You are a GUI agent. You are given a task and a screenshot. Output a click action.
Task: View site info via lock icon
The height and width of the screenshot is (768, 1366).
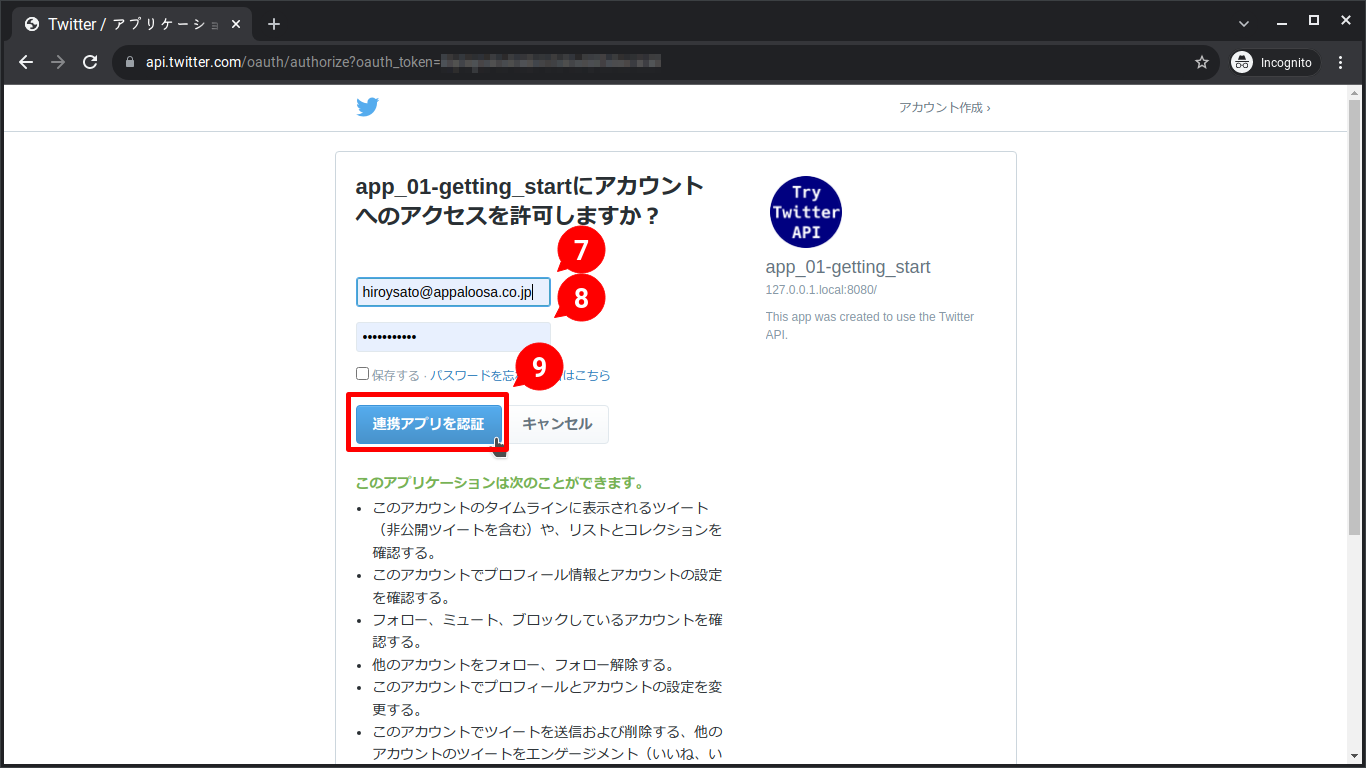[129, 62]
